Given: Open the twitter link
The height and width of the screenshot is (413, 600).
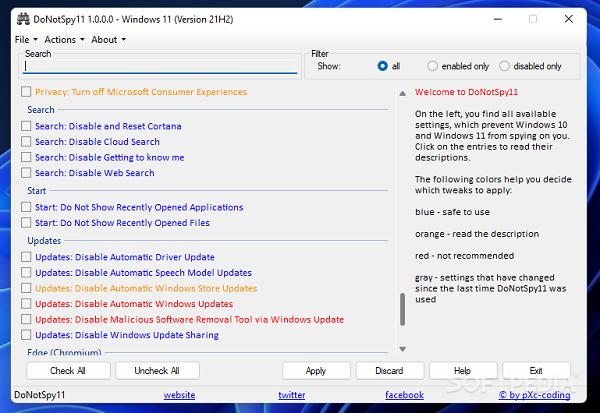Looking at the screenshot, I should click(292, 395).
